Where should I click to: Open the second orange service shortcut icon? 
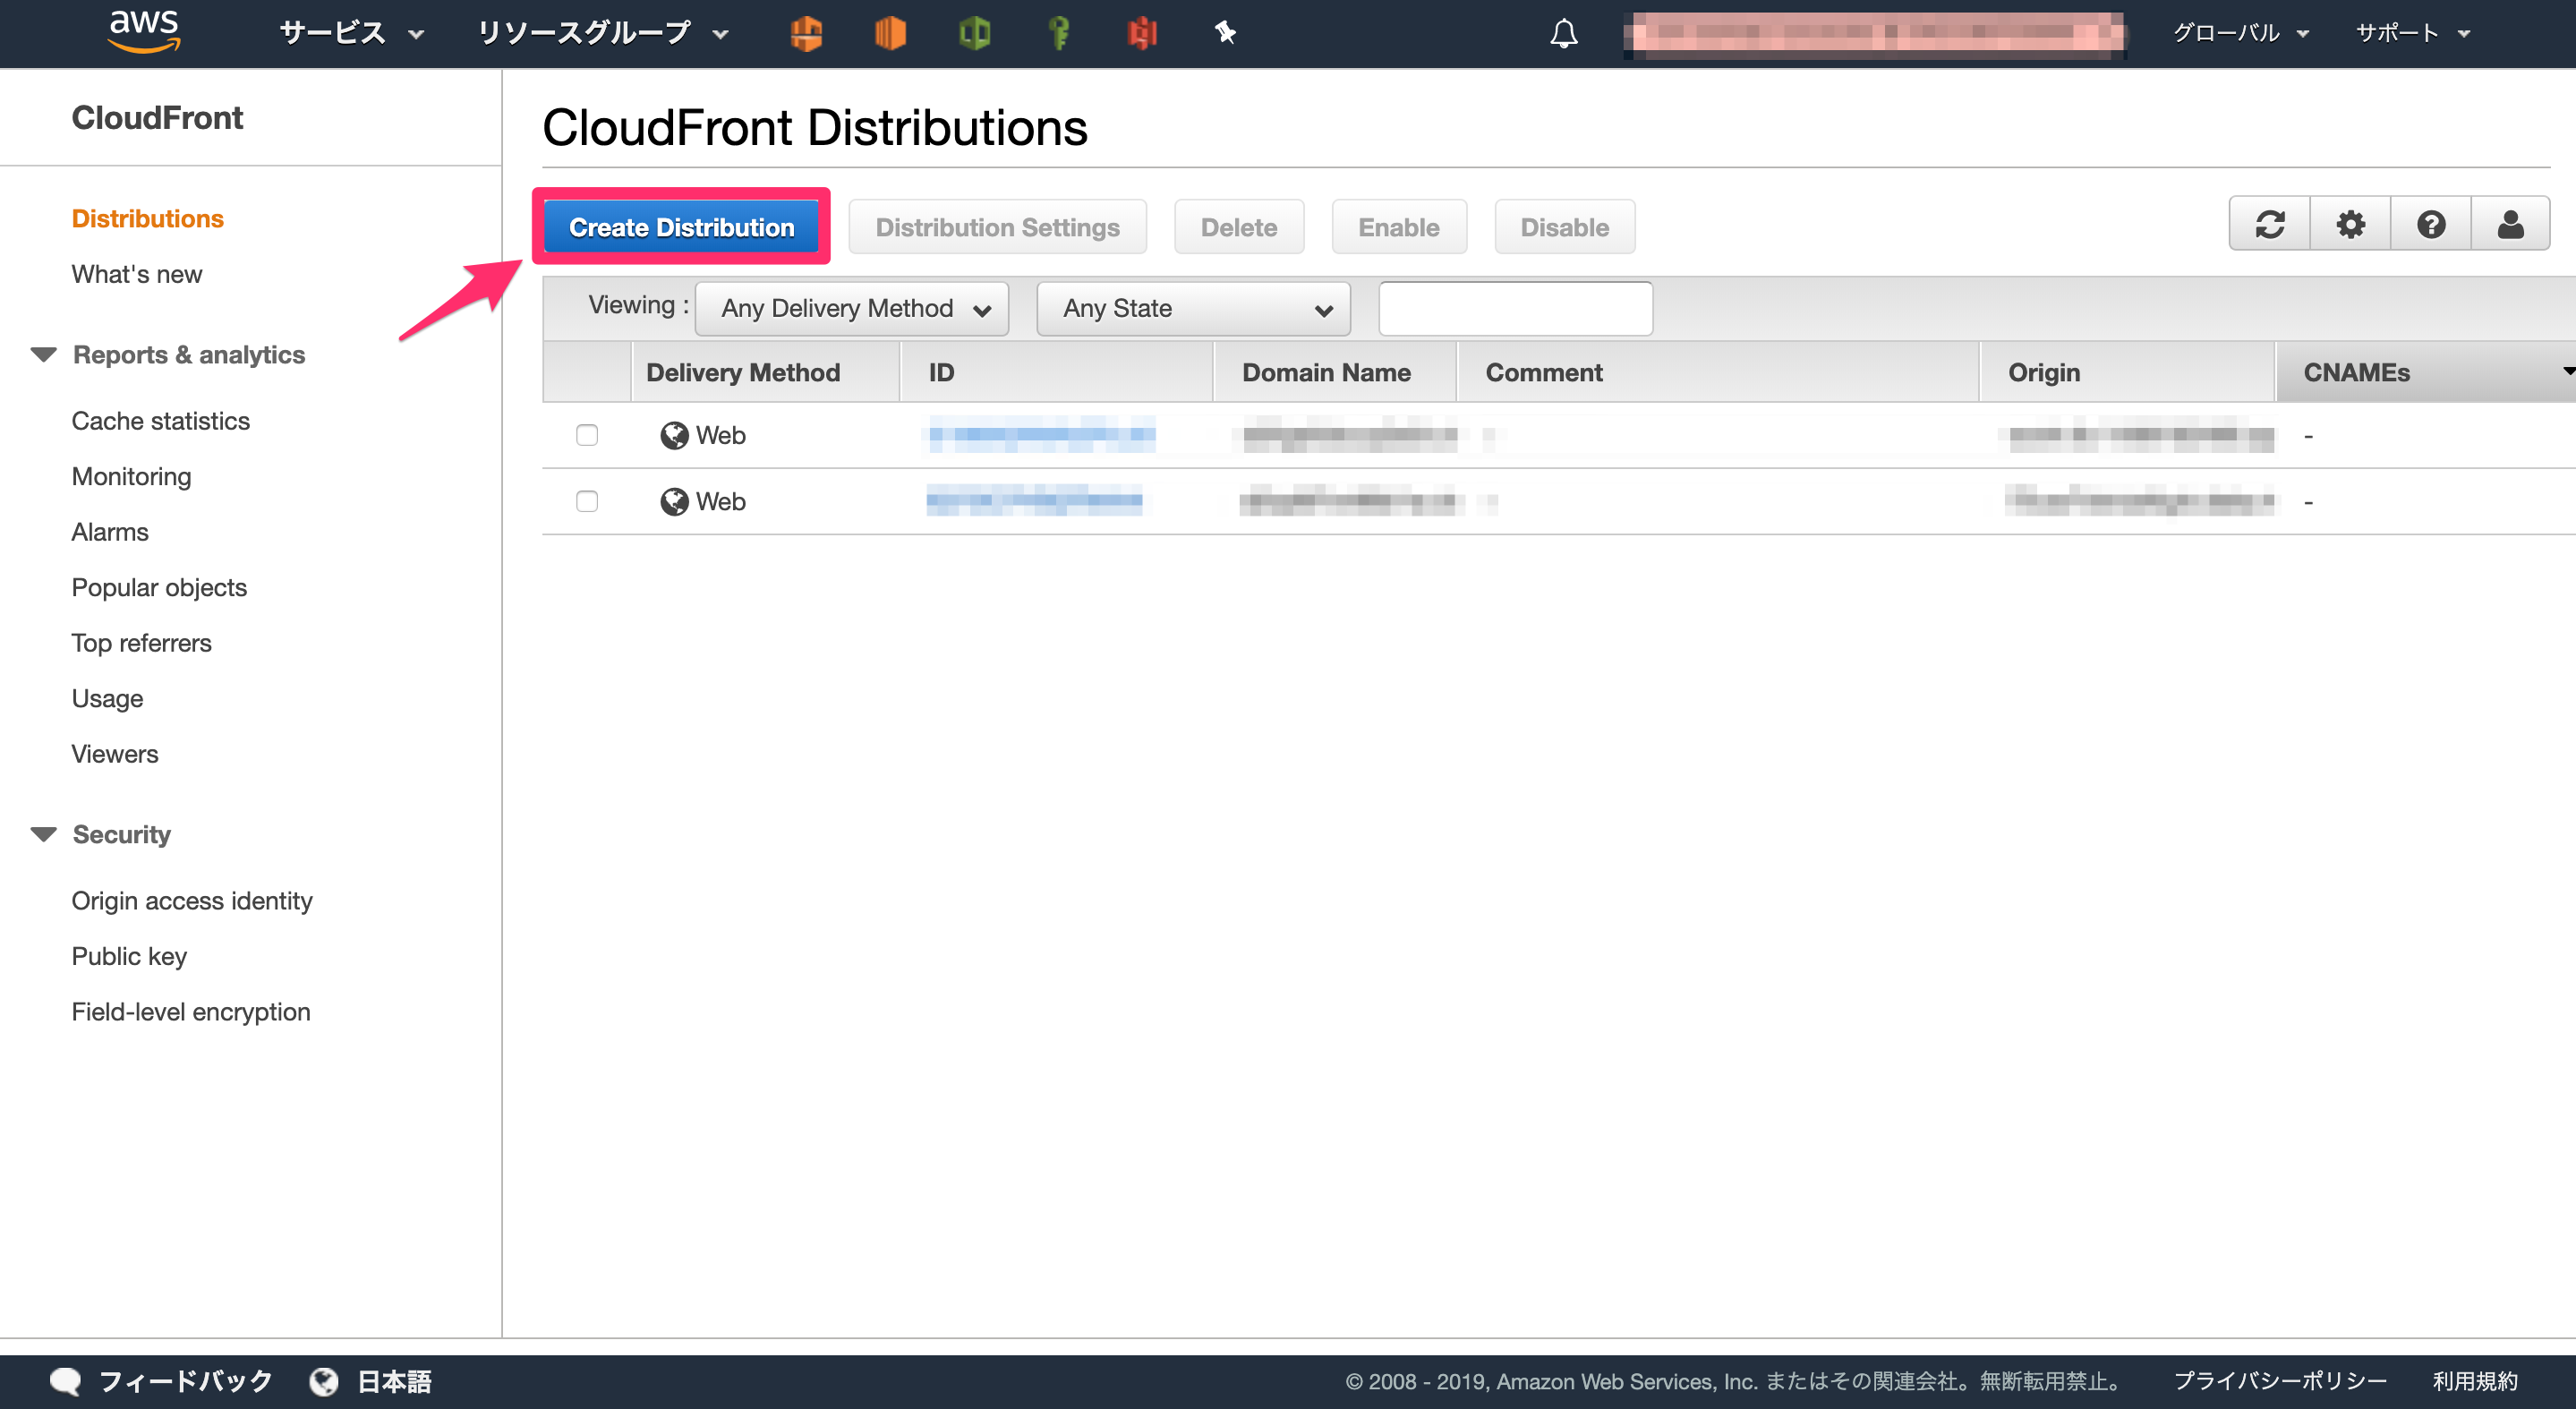tap(890, 33)
